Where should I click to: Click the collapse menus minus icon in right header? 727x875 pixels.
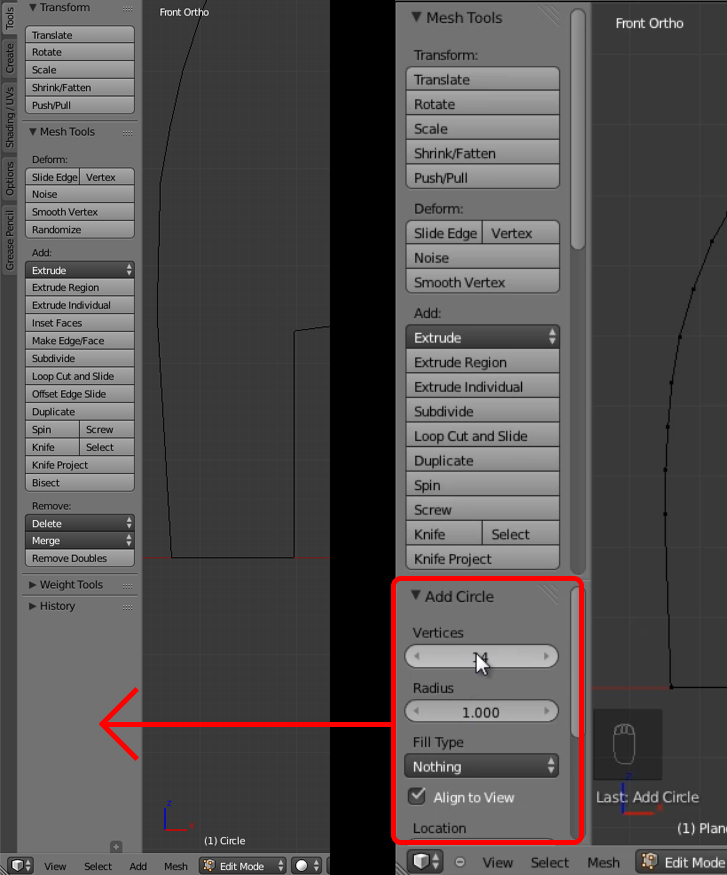(x=460, y=862)
